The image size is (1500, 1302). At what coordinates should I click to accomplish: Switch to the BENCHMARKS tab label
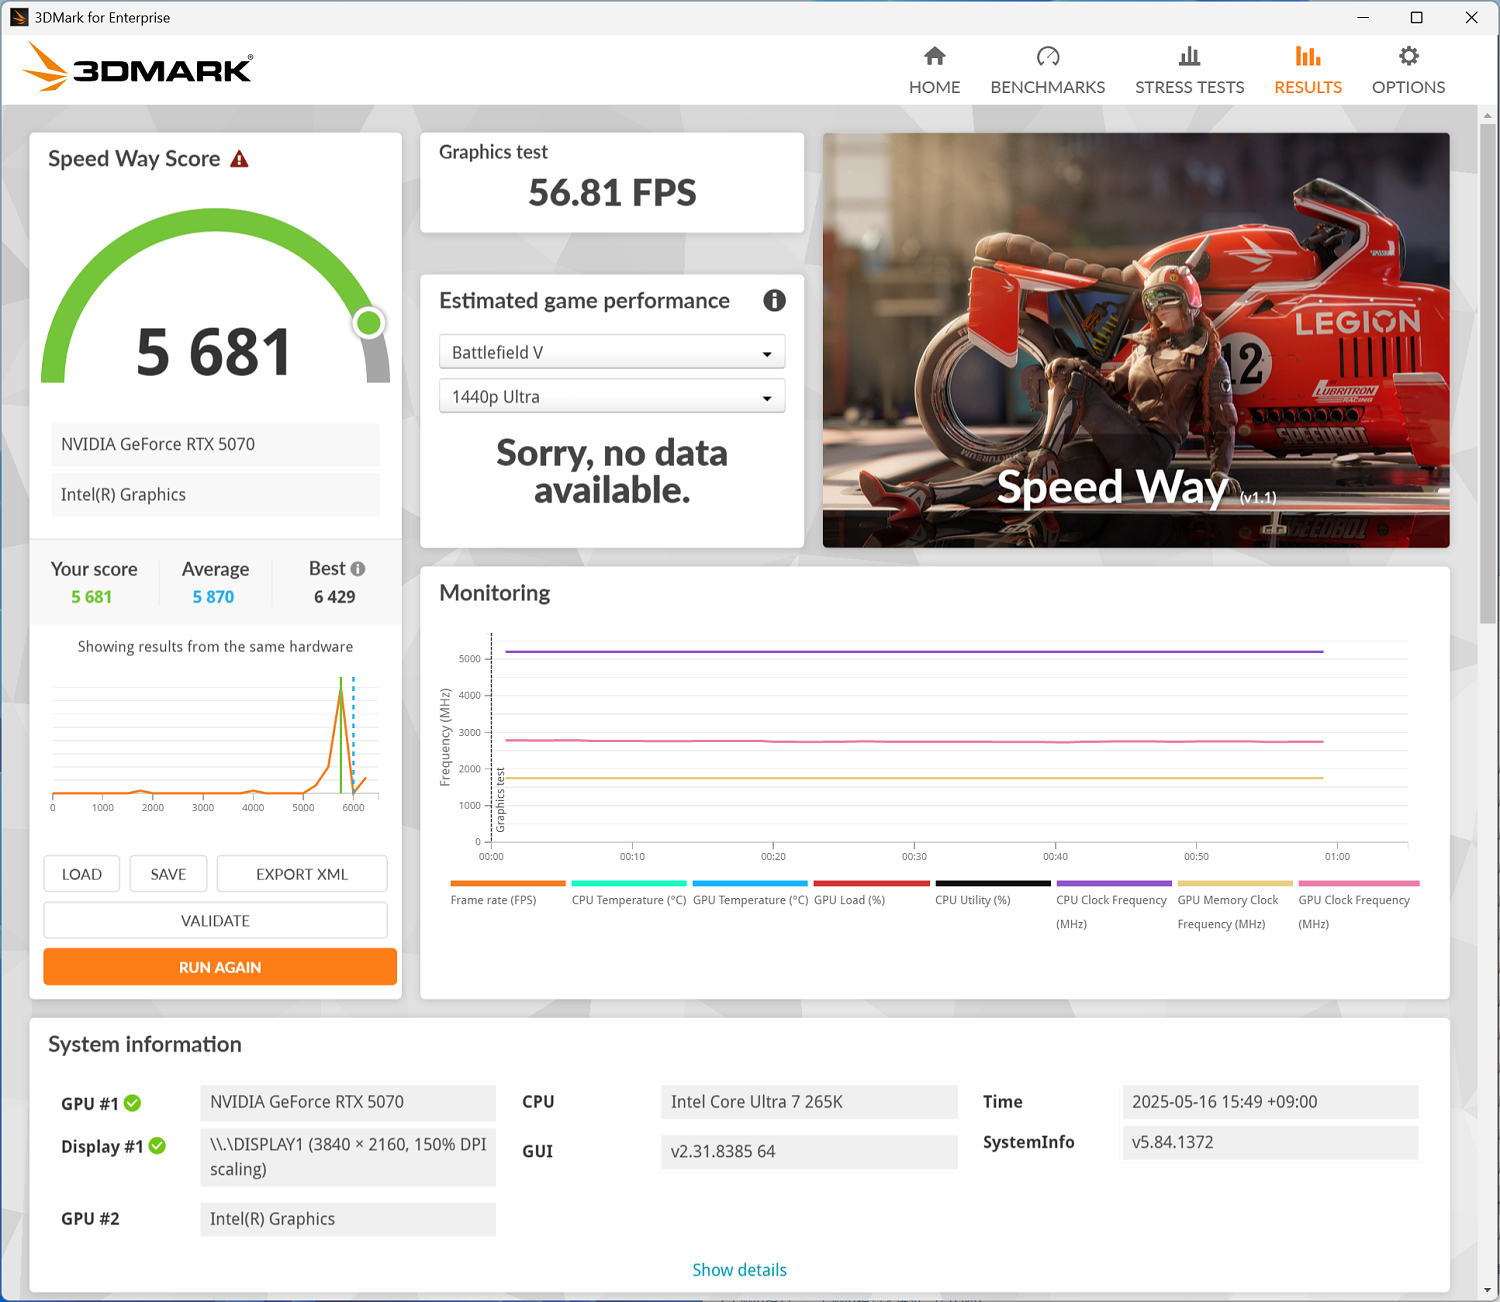pyautogui.click(x=1047, y=87)
